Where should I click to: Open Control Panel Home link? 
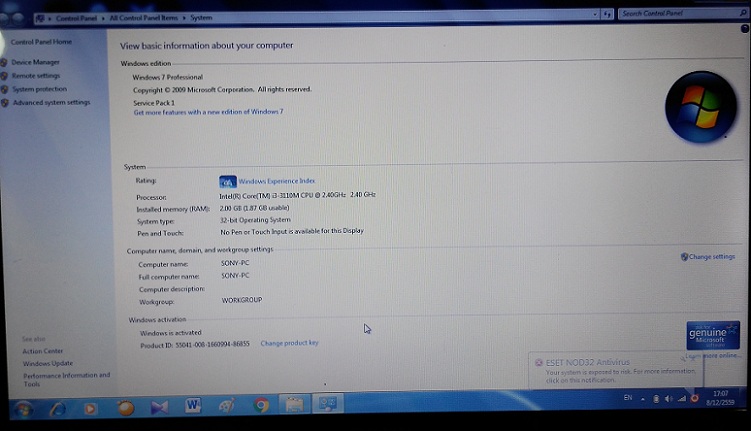[x=41, y=42]
